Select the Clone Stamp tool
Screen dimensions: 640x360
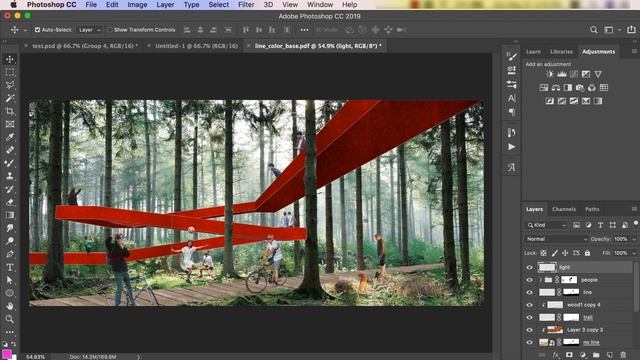10,176
